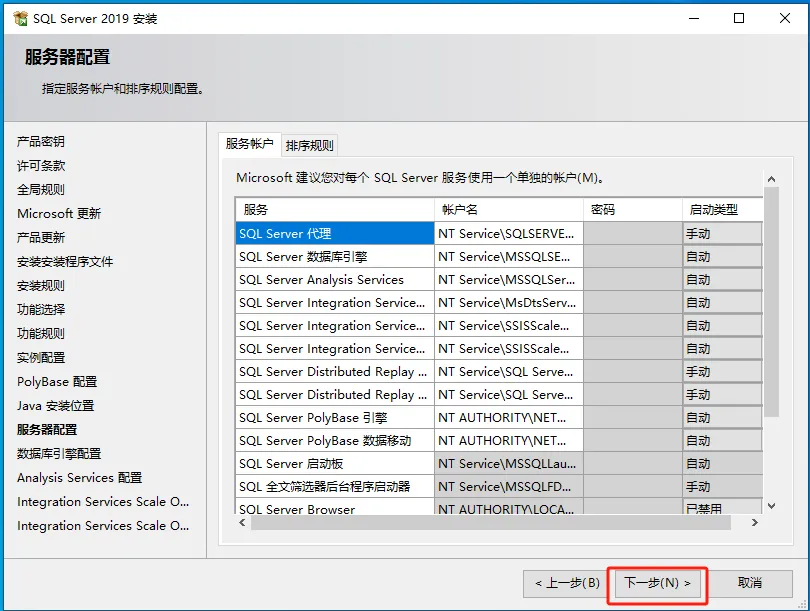
Task: Select PolyBase 配置 in the sidebar
Action: point(57,382)
